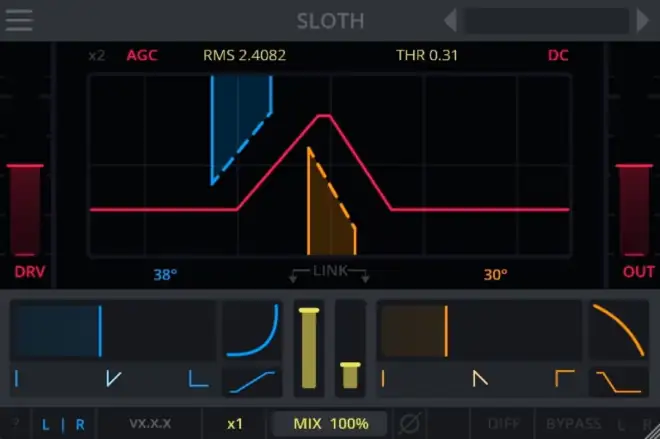
Task: Toggle the phase invert icon
Action: click(410, 423)
